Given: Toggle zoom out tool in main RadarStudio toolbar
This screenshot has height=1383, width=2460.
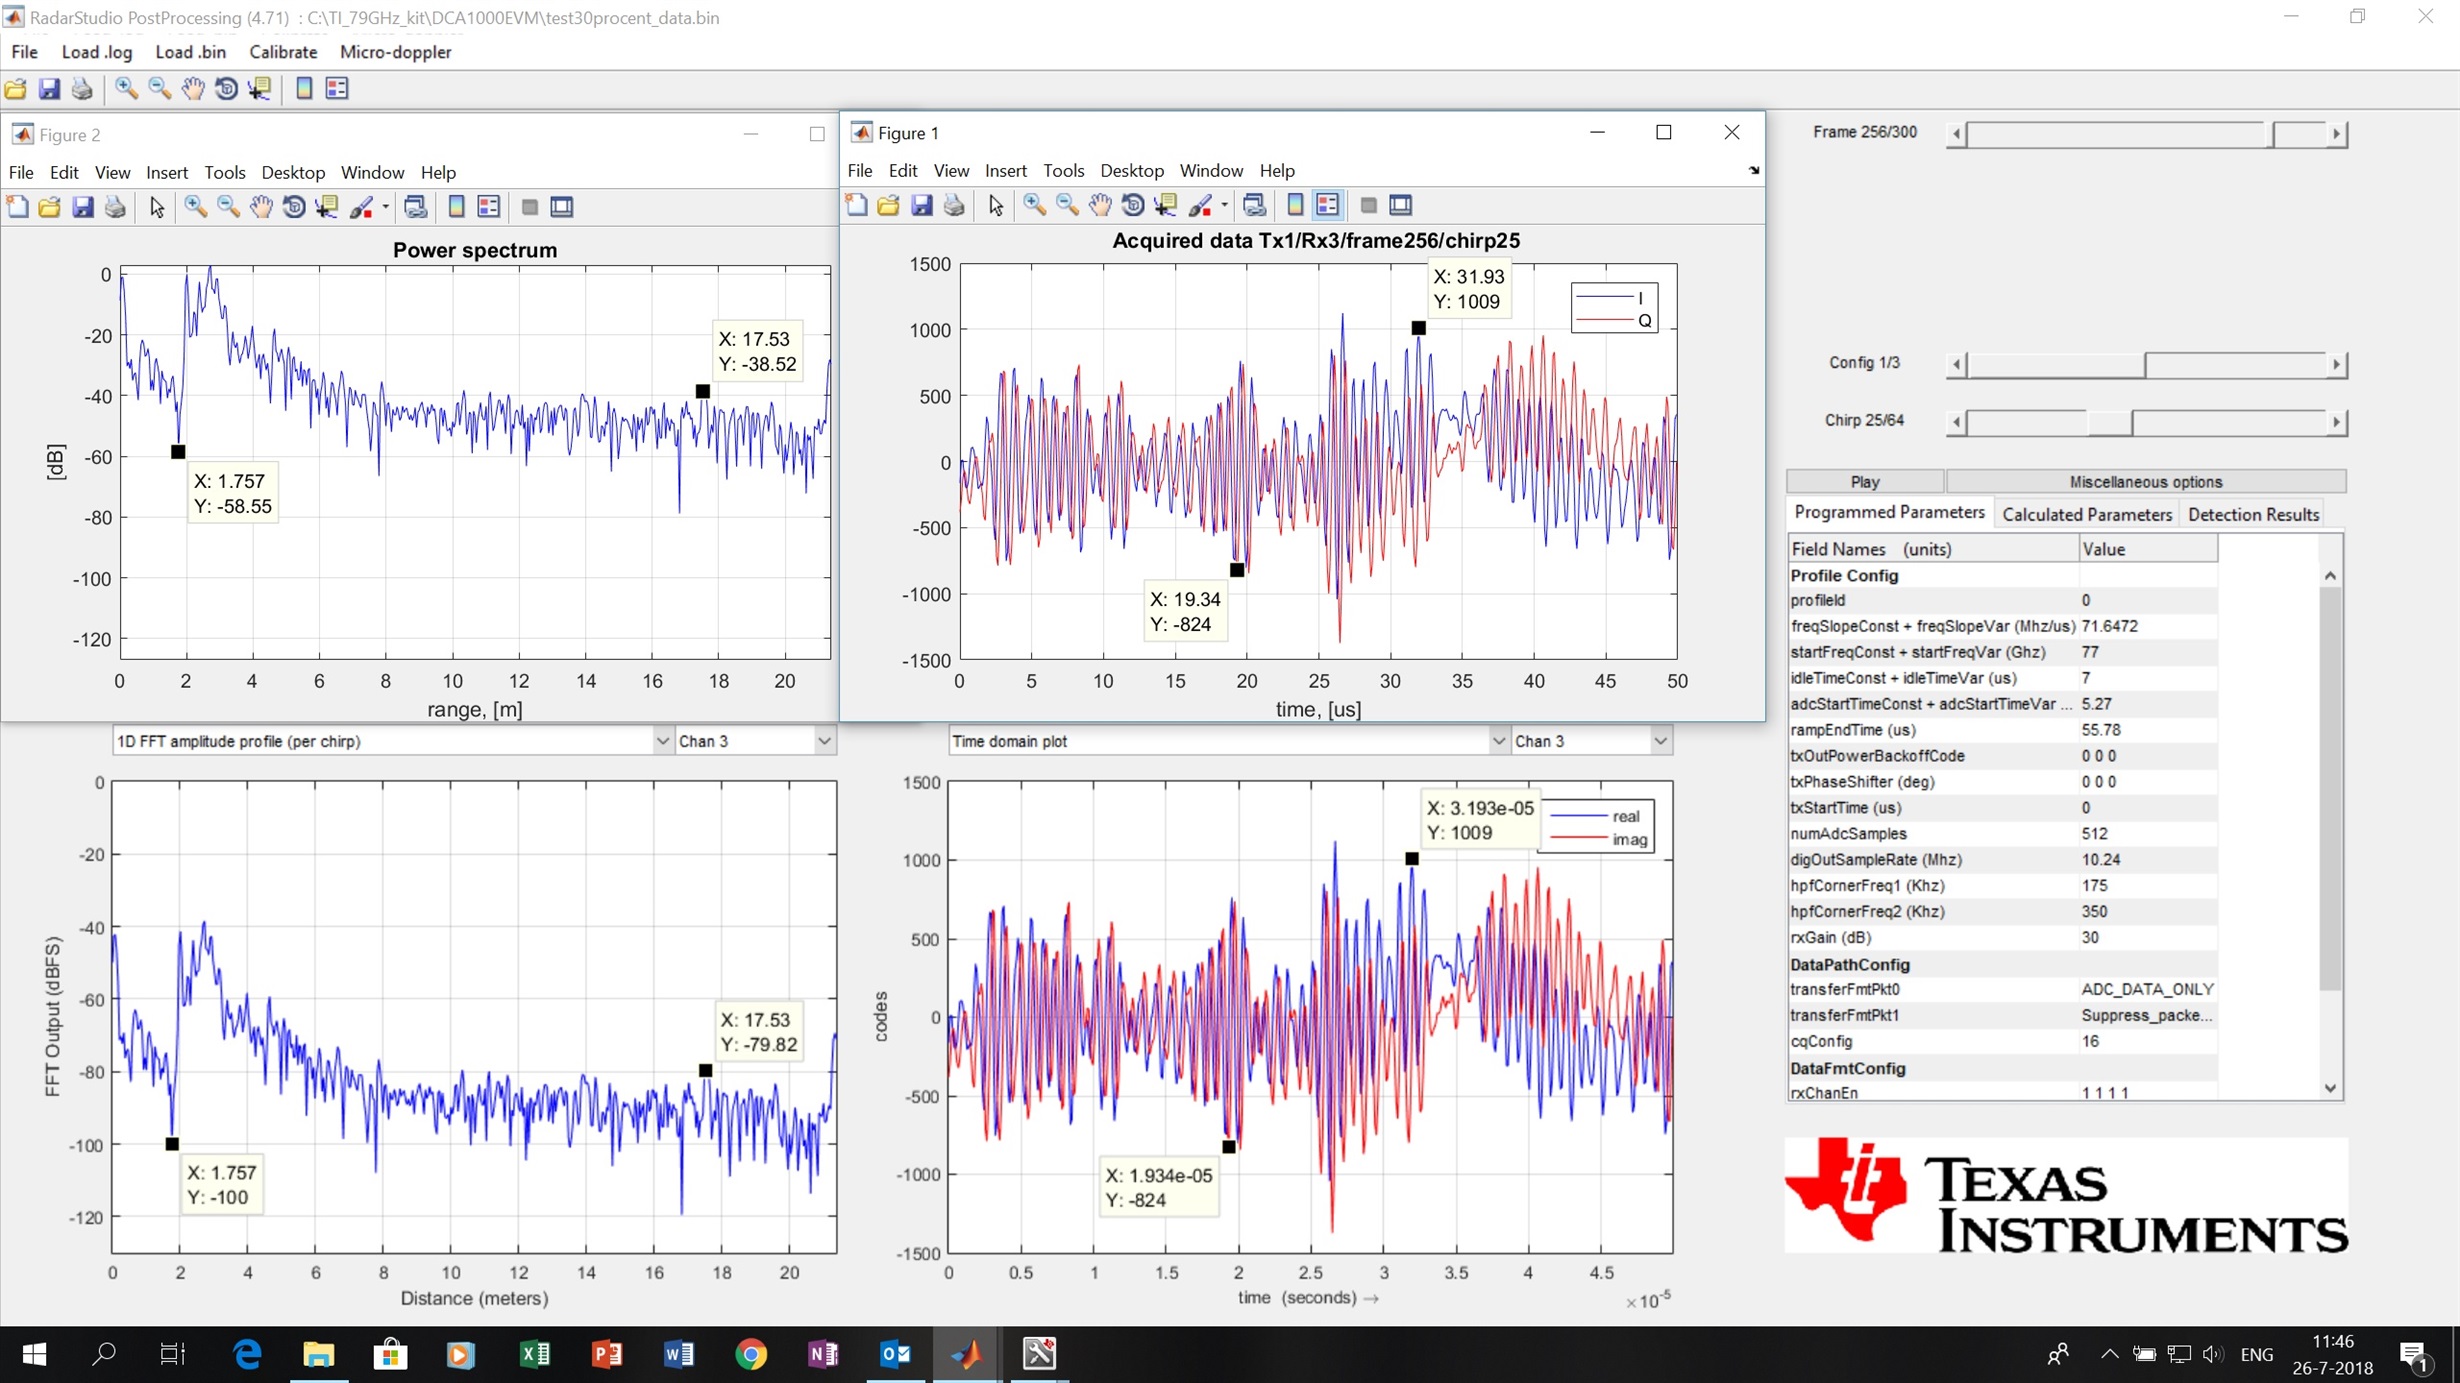Looking at the screenshot, I should [159, 89].
